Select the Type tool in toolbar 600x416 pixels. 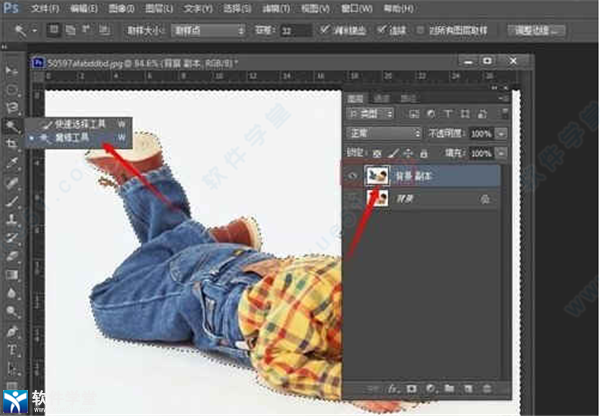pos(13,348)
